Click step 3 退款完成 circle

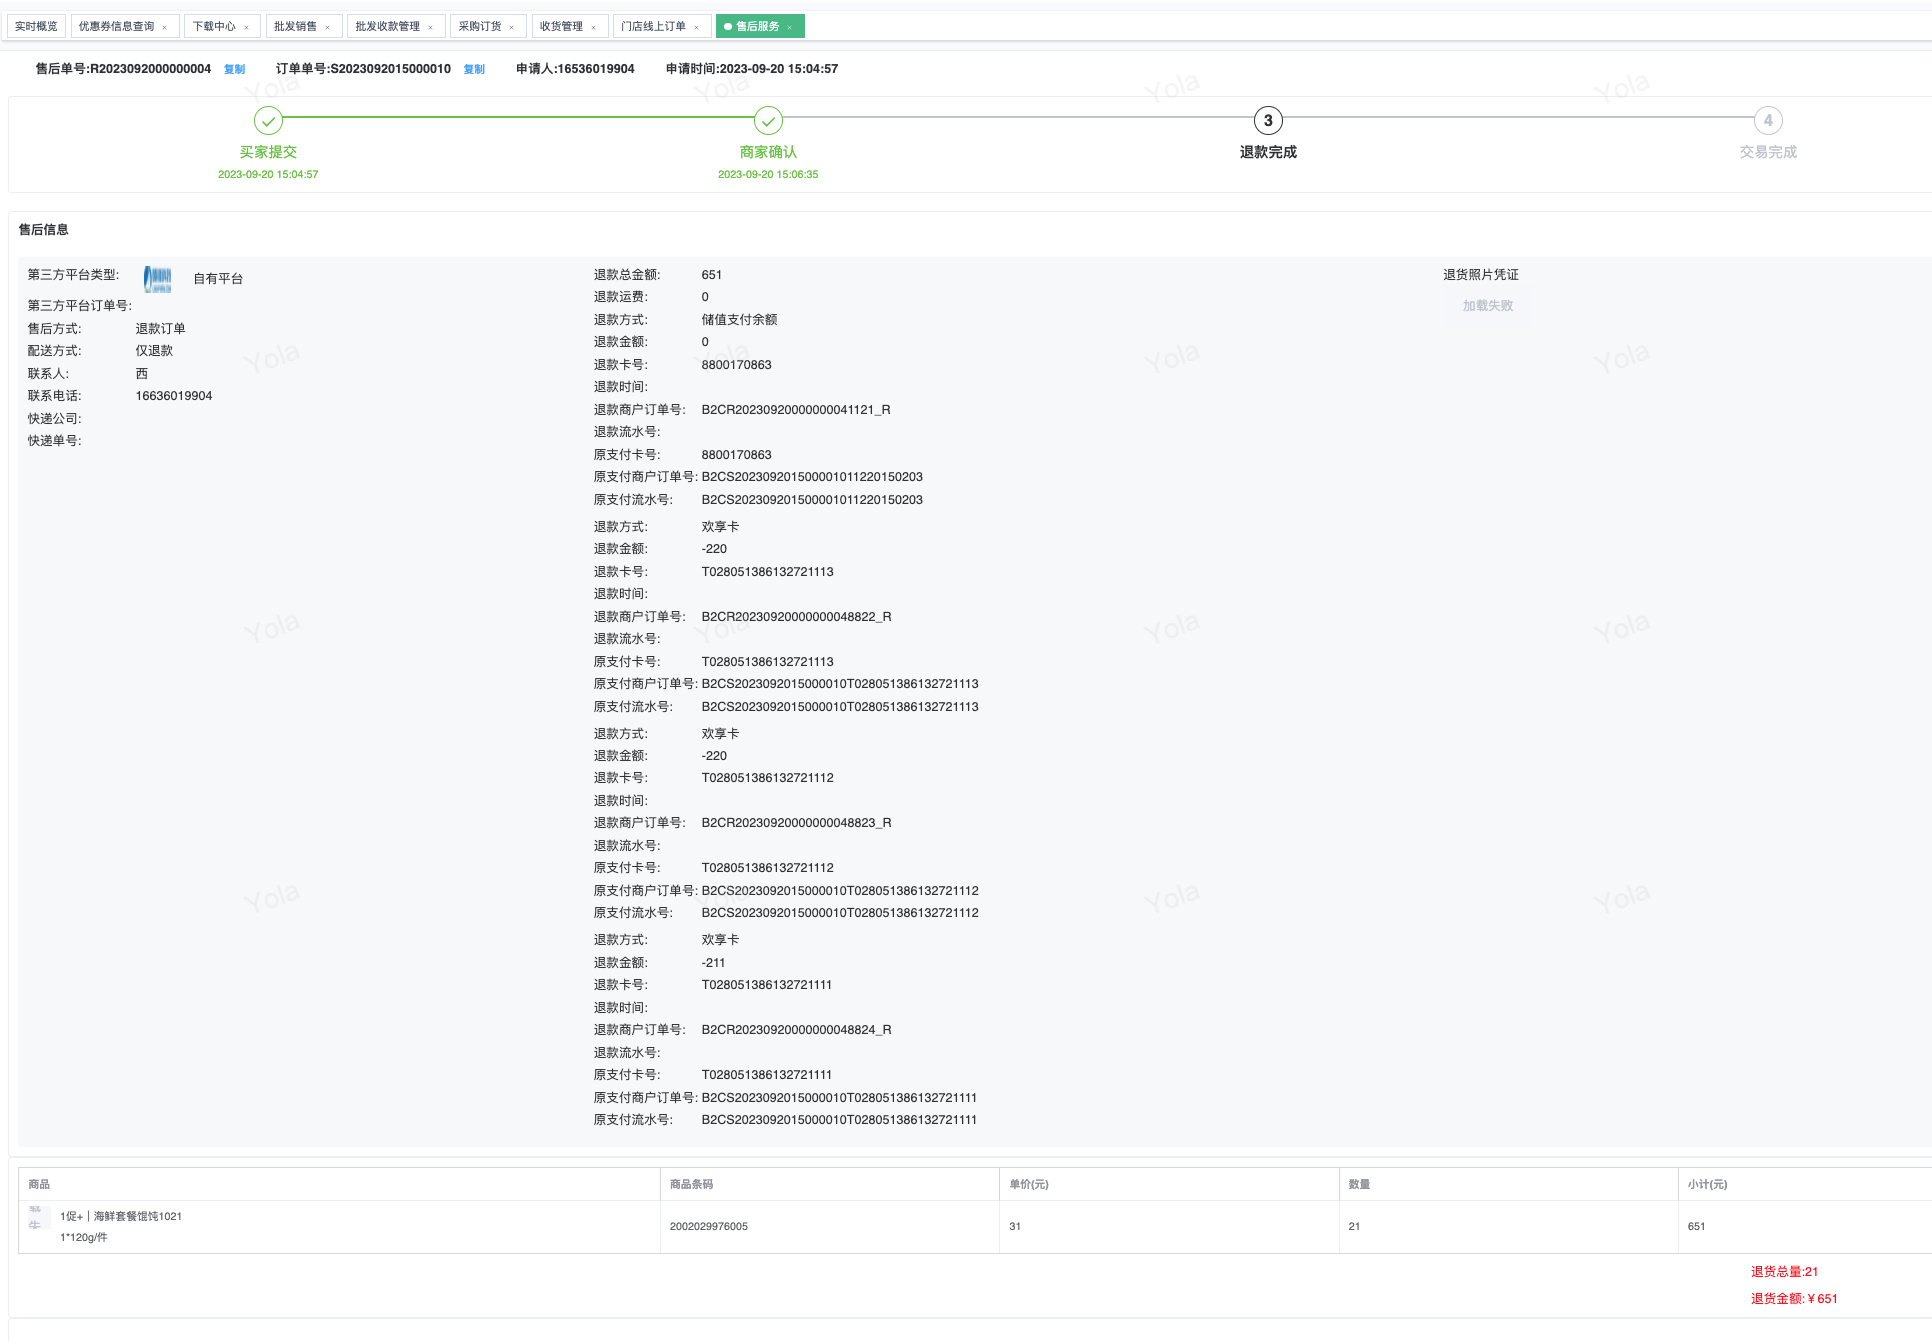[1268, 121]
